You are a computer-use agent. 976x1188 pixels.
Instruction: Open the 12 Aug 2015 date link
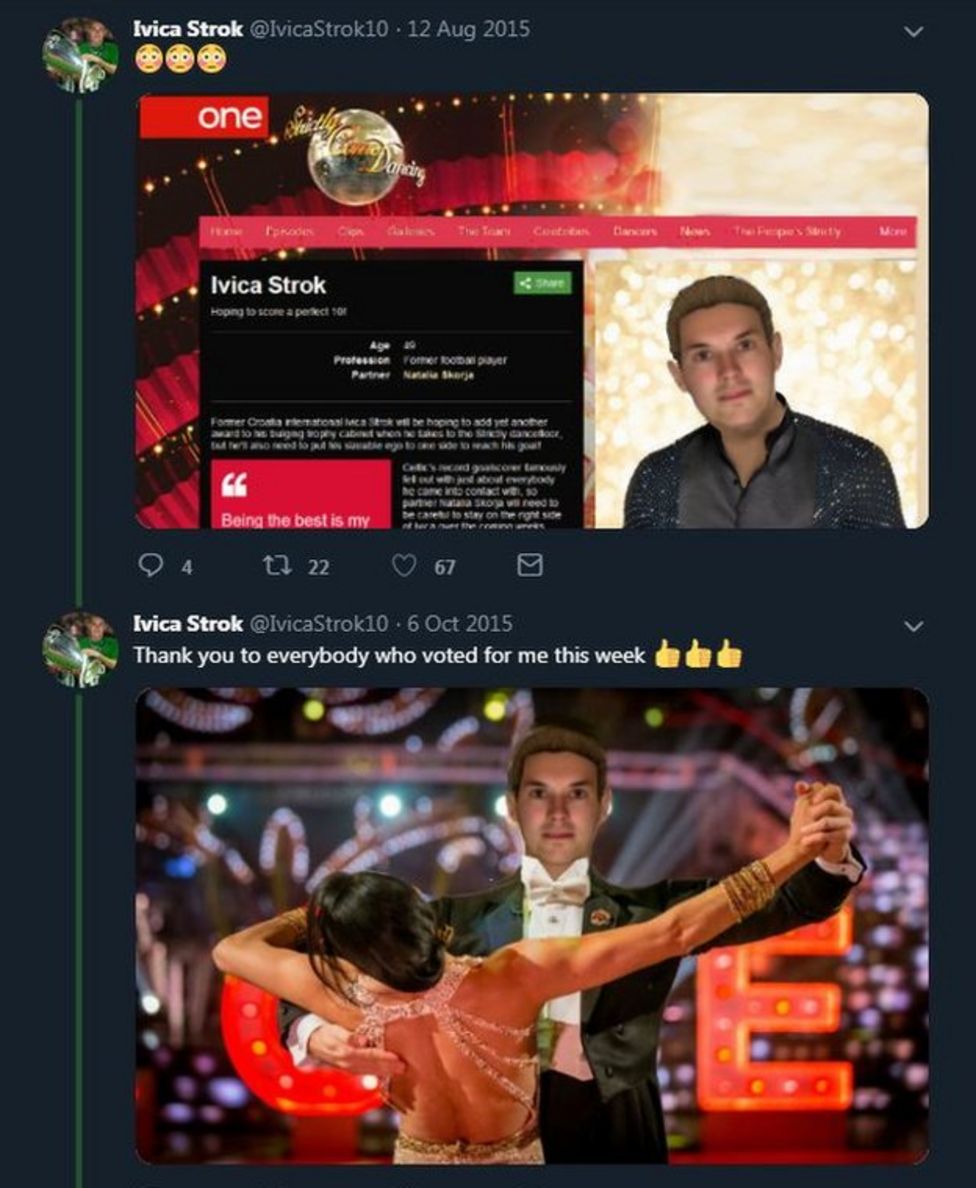click(469, 29)
